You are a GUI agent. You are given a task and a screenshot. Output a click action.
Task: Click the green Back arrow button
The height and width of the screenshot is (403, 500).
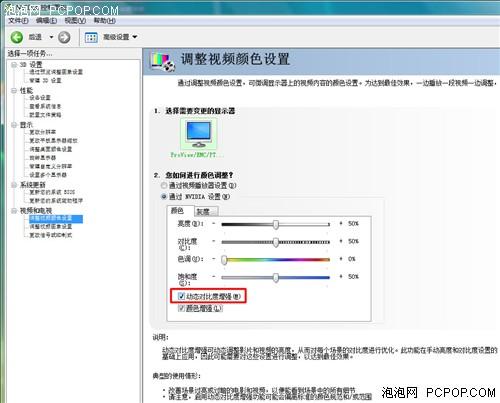(16, 37)
